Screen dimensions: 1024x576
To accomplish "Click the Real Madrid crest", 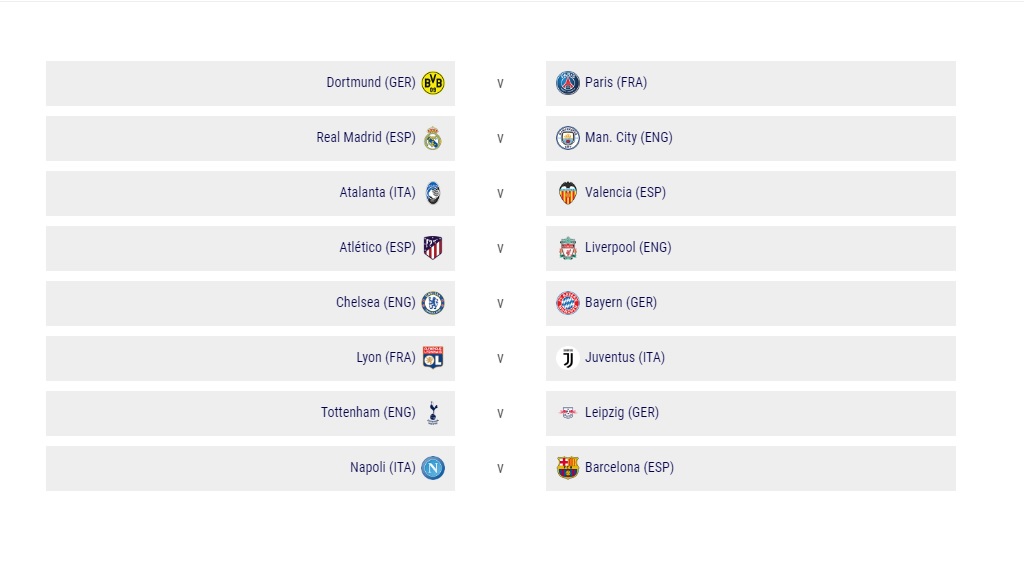I will pos(433,138).
